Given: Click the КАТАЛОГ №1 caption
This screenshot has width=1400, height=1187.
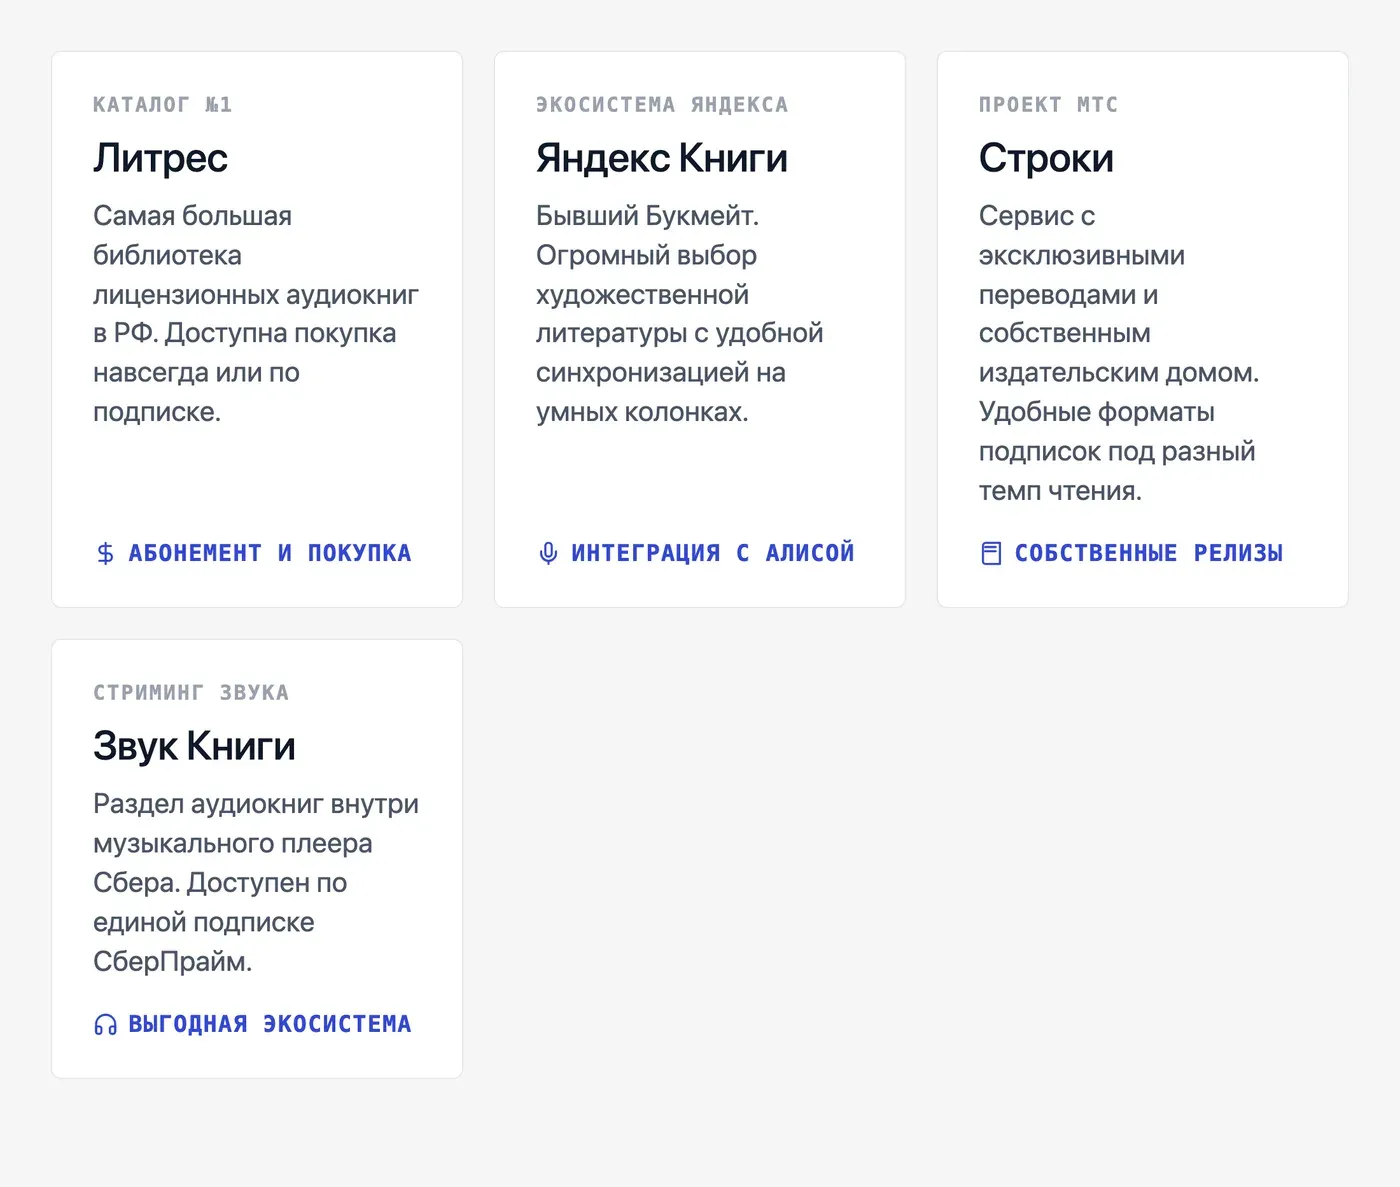Looking at the screenshot, I should 162,105.
